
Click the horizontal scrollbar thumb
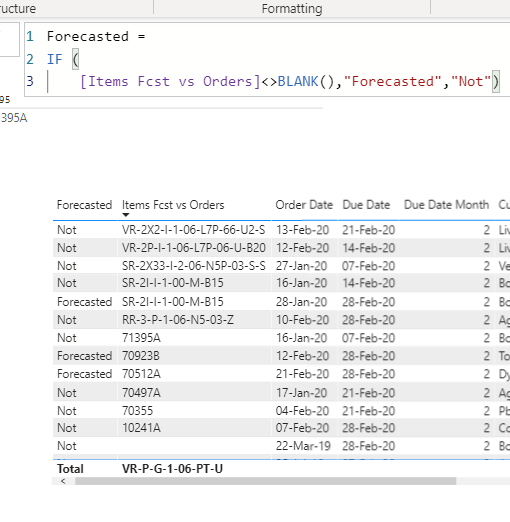point(265,481)
